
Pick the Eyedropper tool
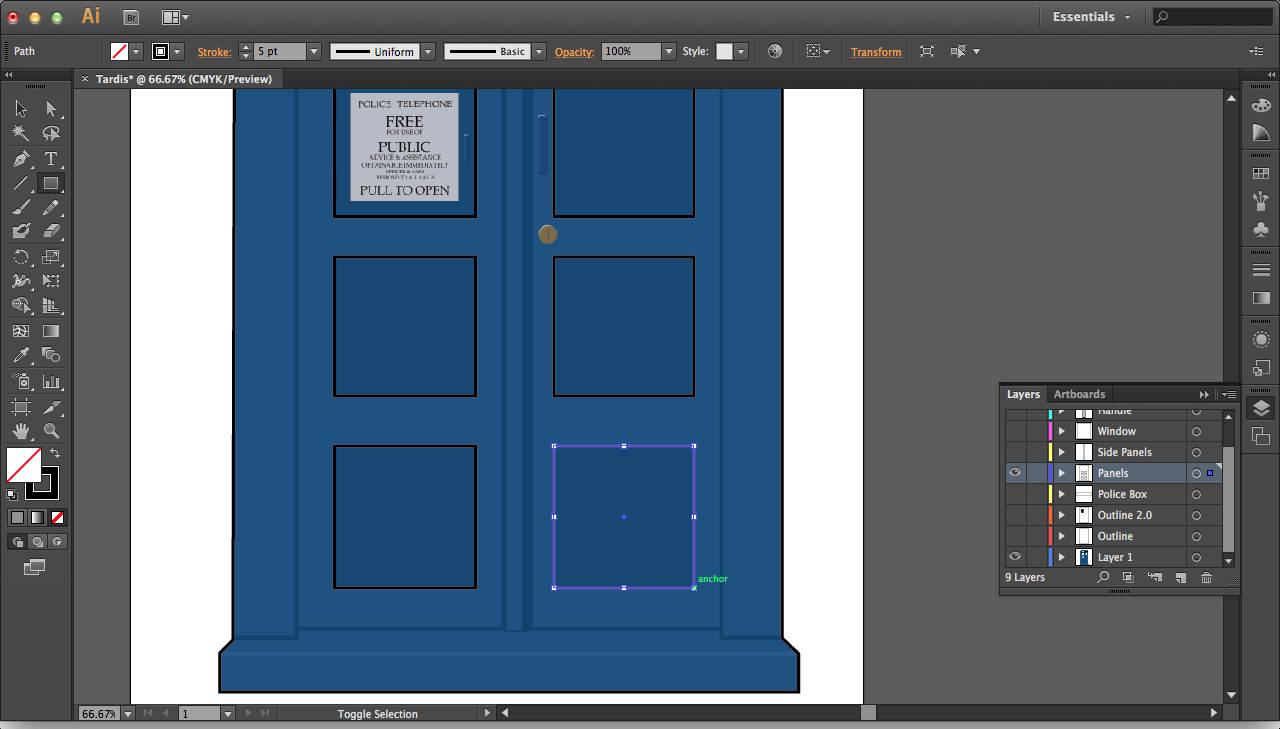click(x=21, y=355)
